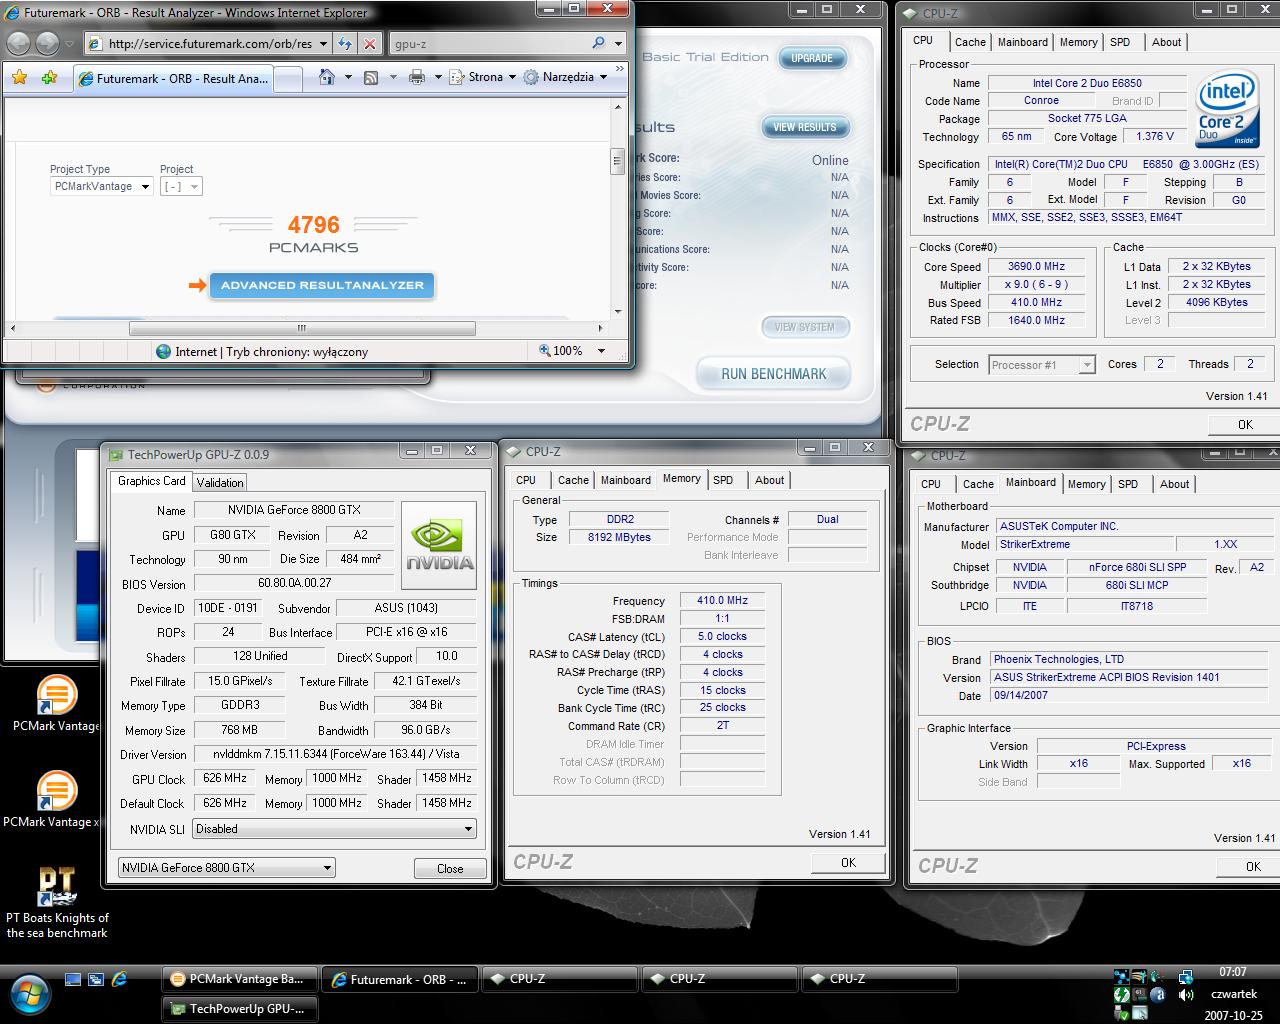Open PCMark Vantage desktop shortcut

click(x=57, y=704)
